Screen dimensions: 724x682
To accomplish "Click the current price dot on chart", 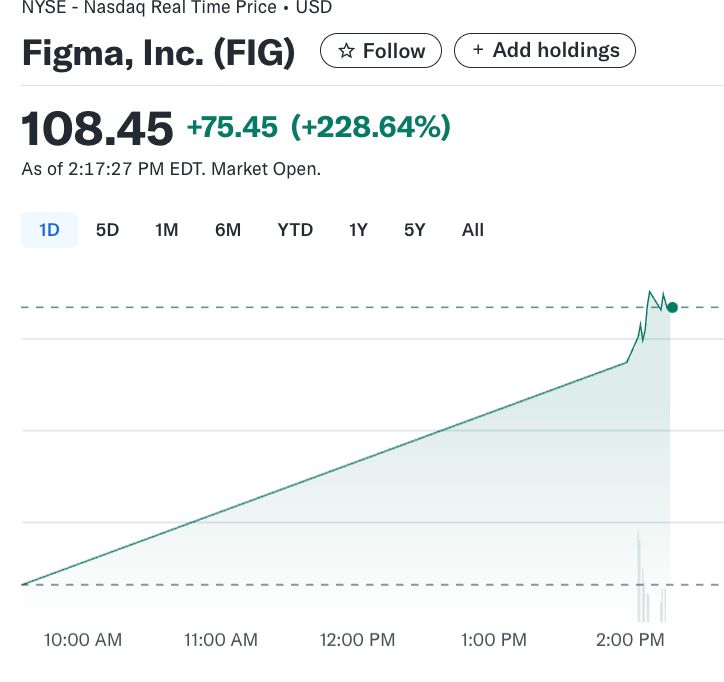I will pyautogui.click(x=672, y=307).
